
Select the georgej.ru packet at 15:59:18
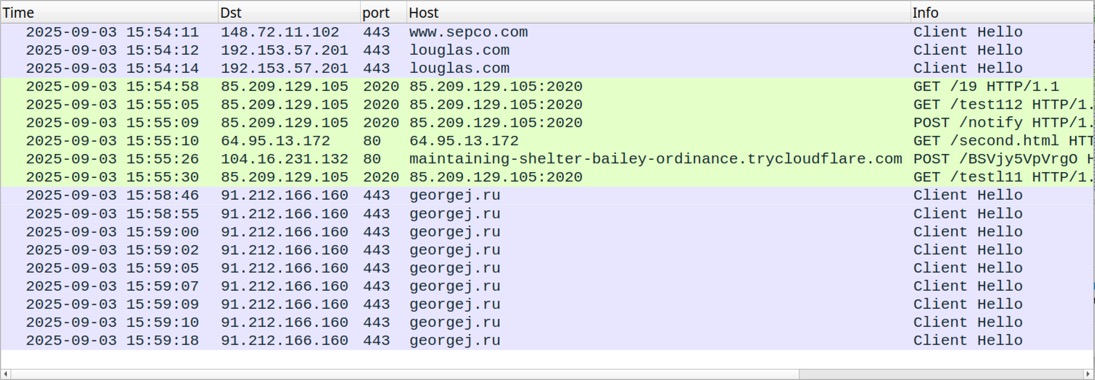click(x=548, y=341)
